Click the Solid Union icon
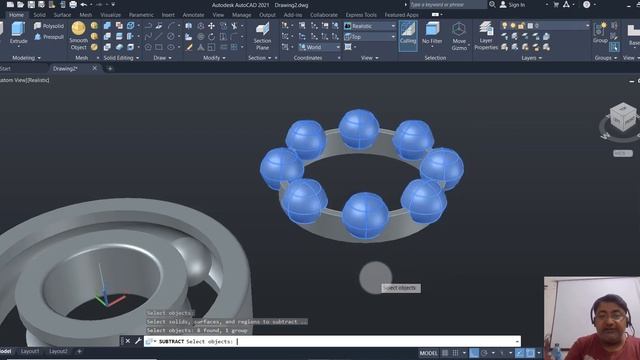 [x=107, y=26]
